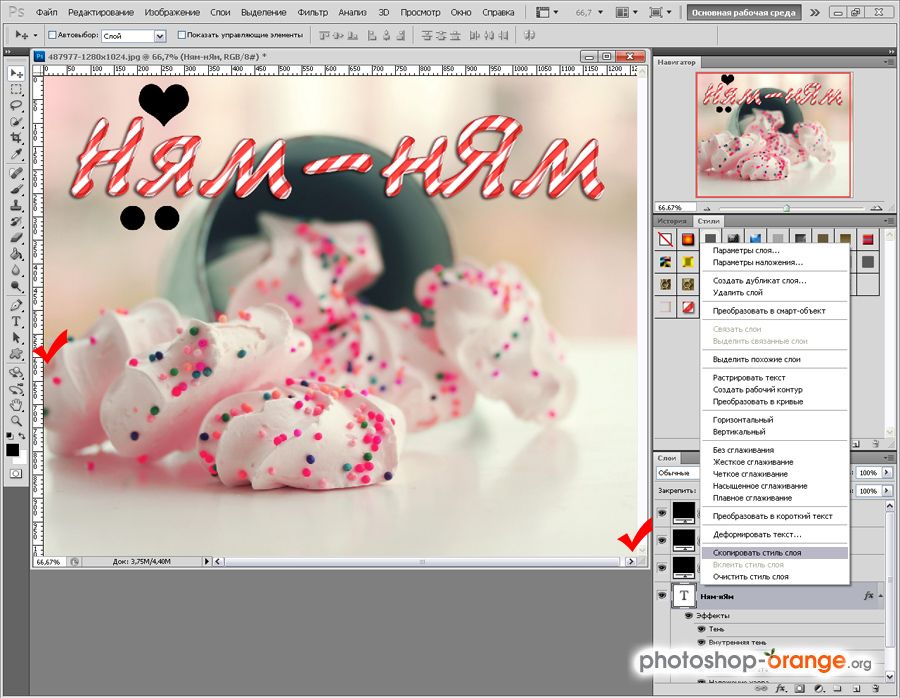Select the Lasso tool

pos(16,106)
